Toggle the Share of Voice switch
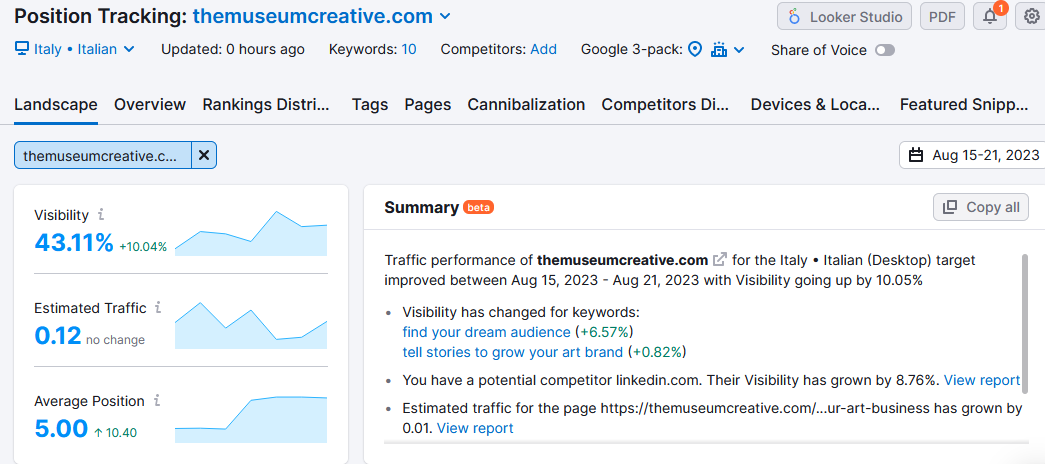The width and height of the screenshot is (1045, 464). (x=885, y=50)
